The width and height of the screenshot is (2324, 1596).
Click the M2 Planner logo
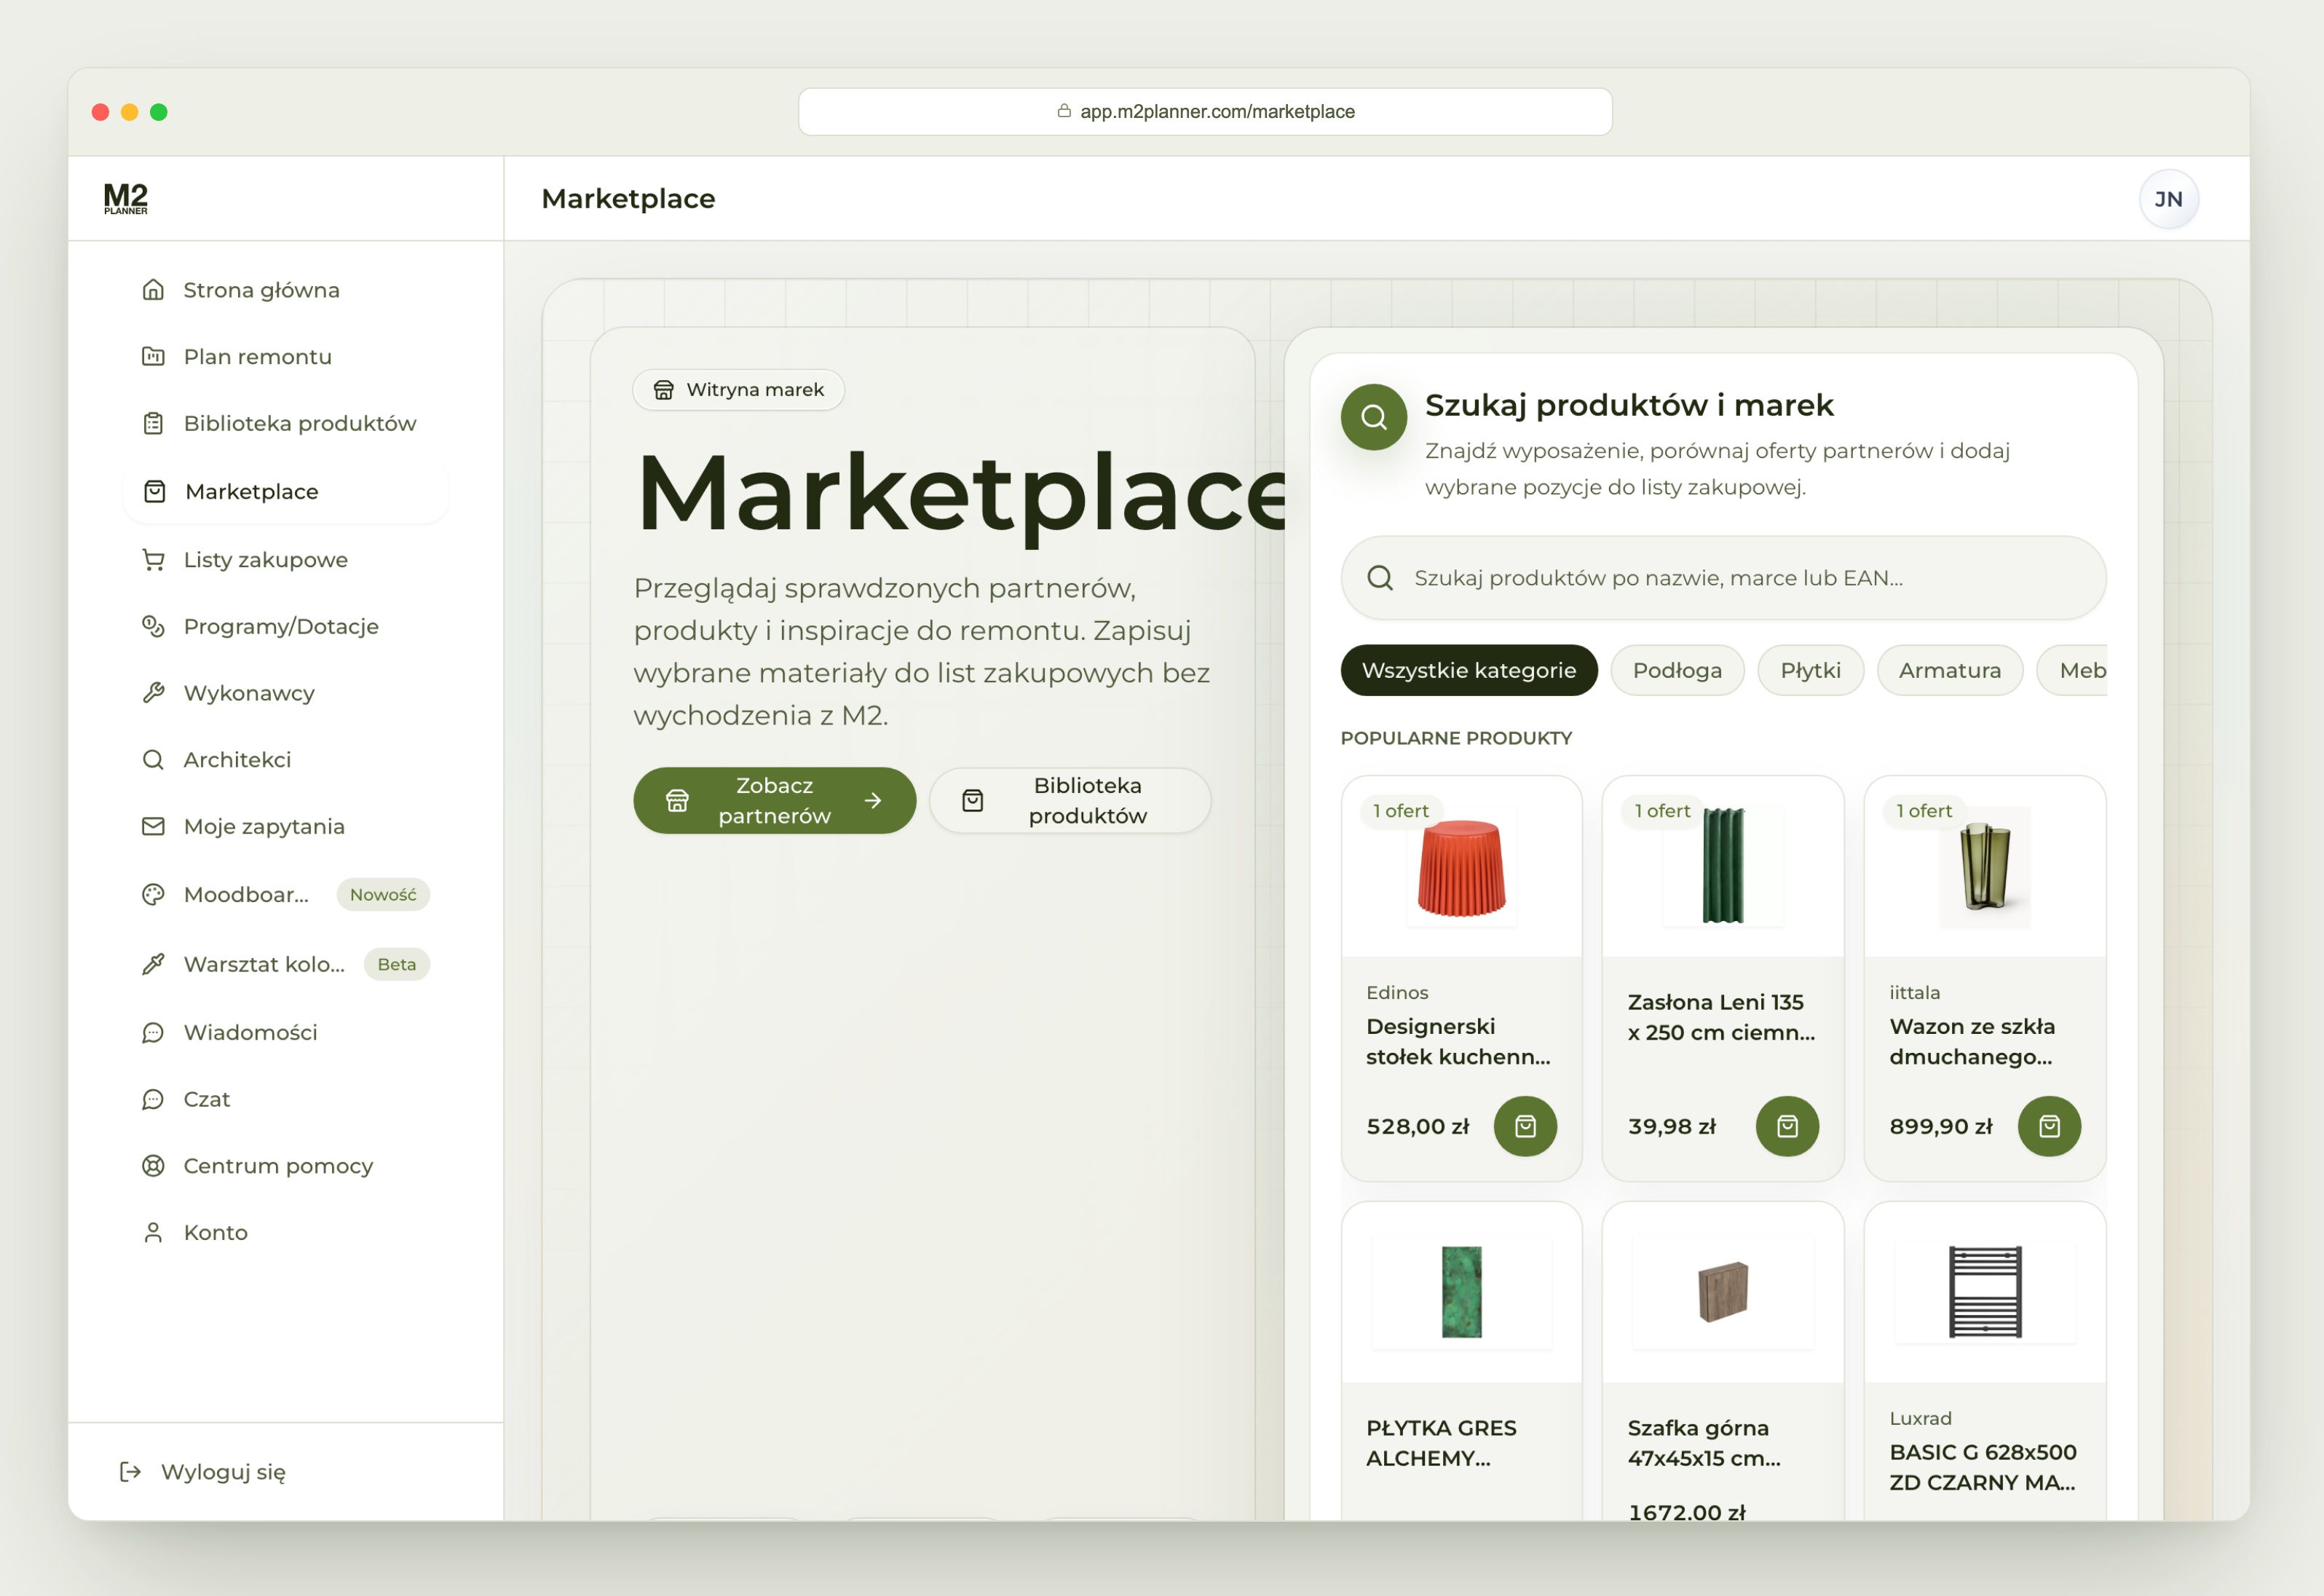click(126, 198)
